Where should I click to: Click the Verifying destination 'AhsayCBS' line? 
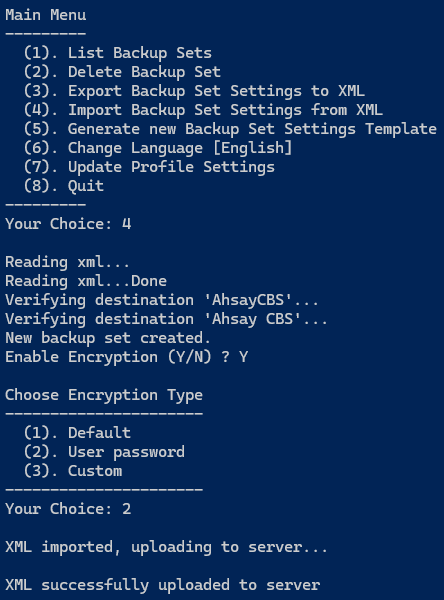162,300
